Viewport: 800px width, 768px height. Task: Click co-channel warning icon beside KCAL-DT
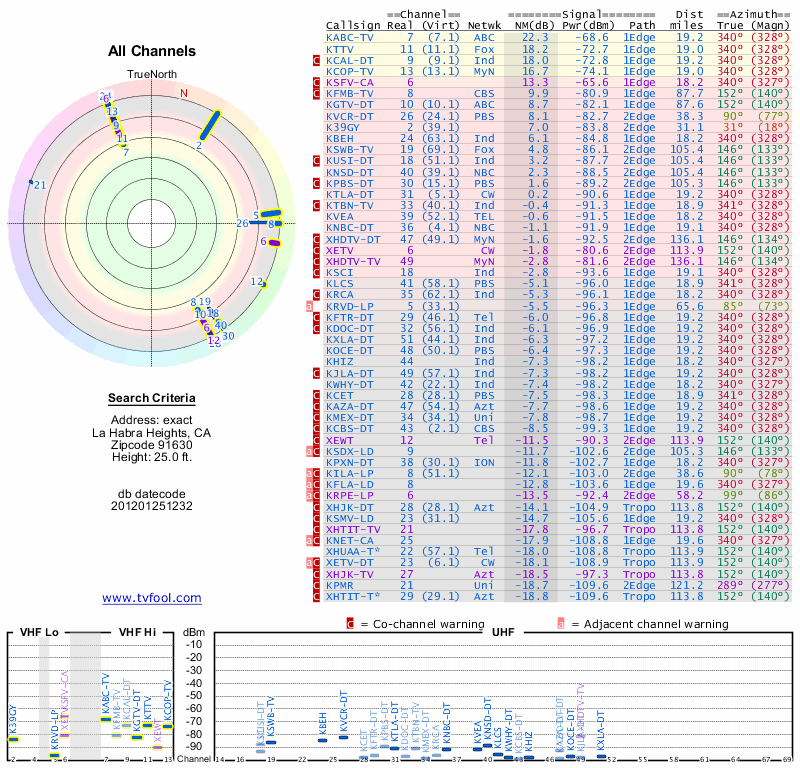pos(316,60)
